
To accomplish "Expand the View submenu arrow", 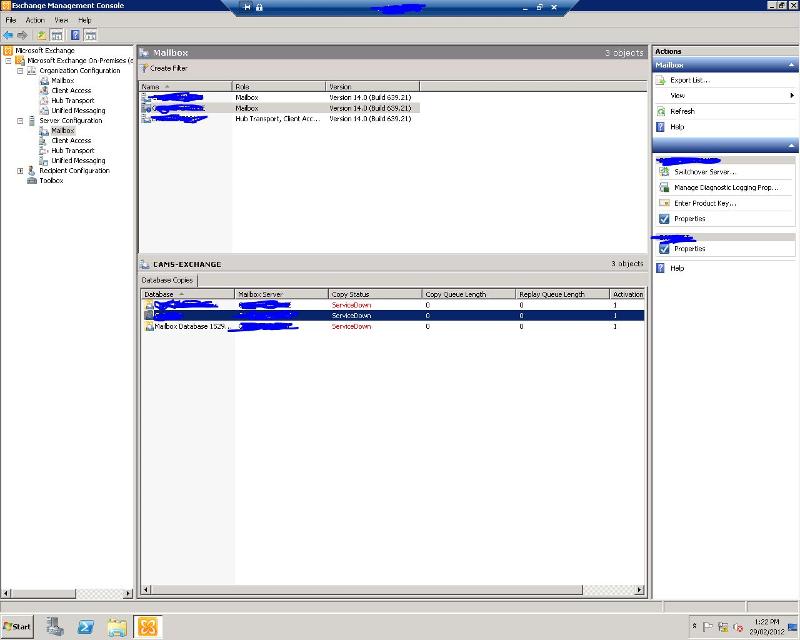I will [792, 95].
